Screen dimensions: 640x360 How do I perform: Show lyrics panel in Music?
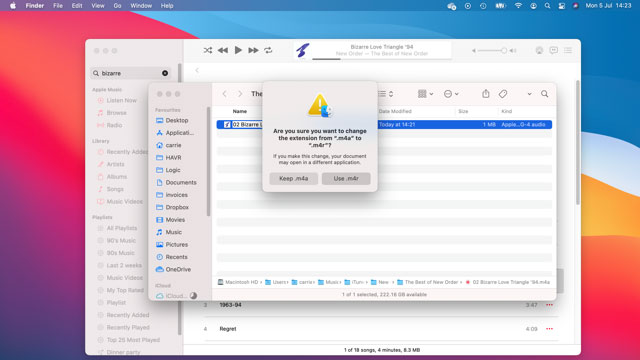click(553, 50)
